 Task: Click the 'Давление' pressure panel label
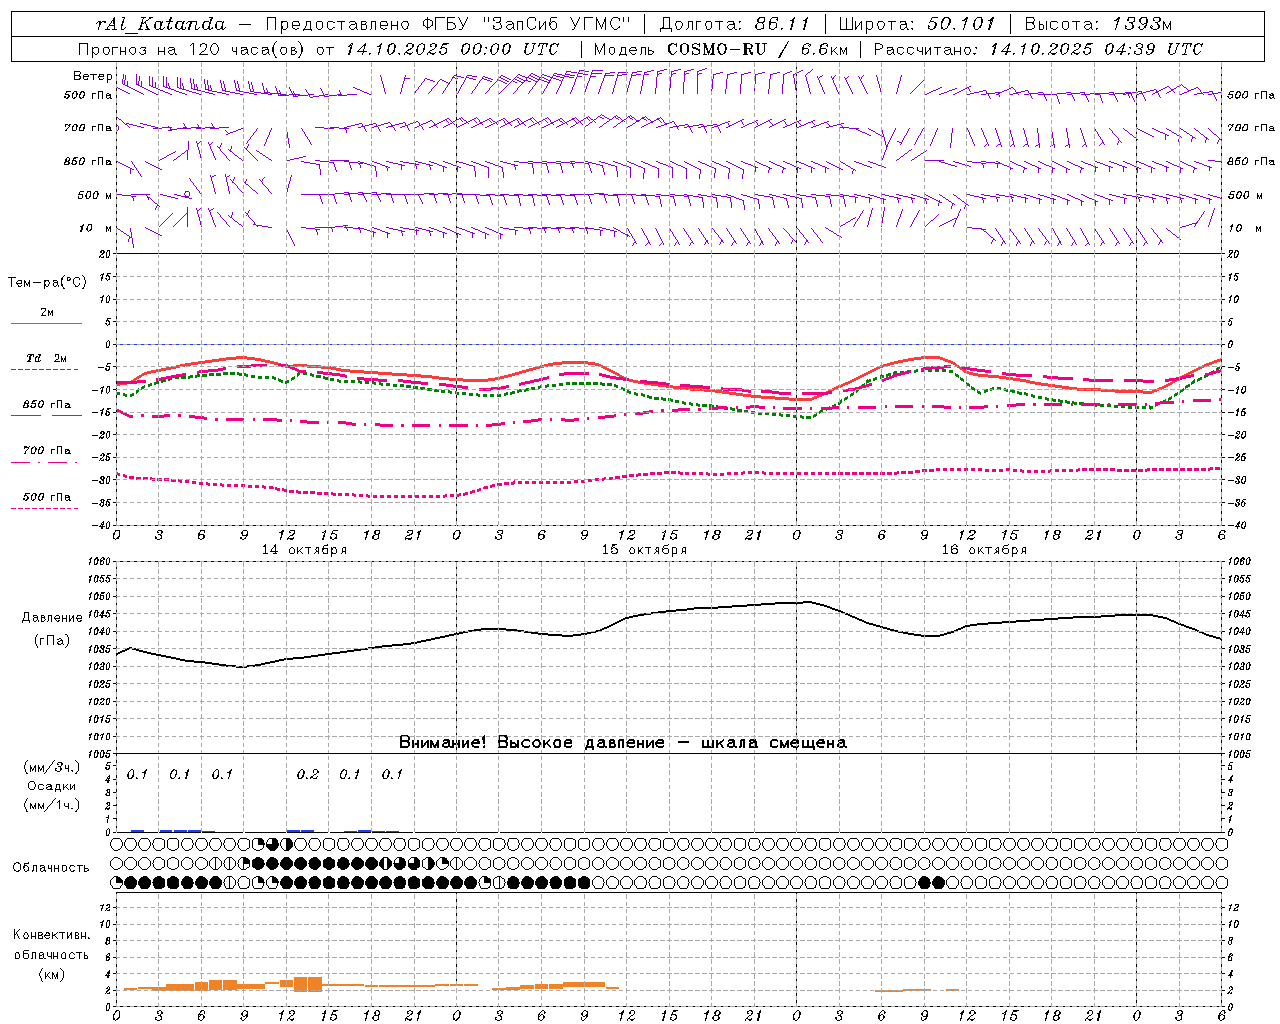52,618
